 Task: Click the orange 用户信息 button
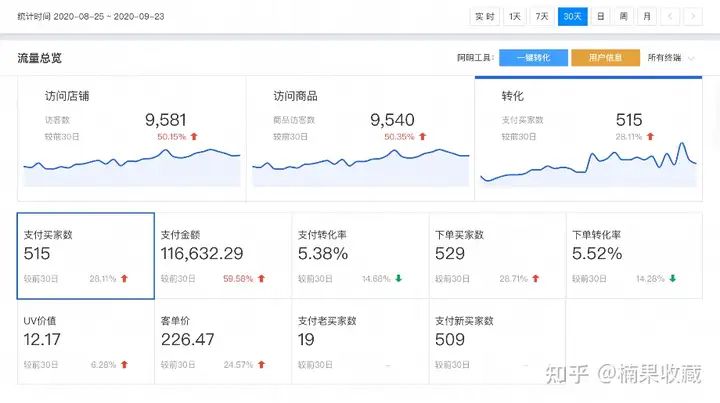(x=605, y=57)
